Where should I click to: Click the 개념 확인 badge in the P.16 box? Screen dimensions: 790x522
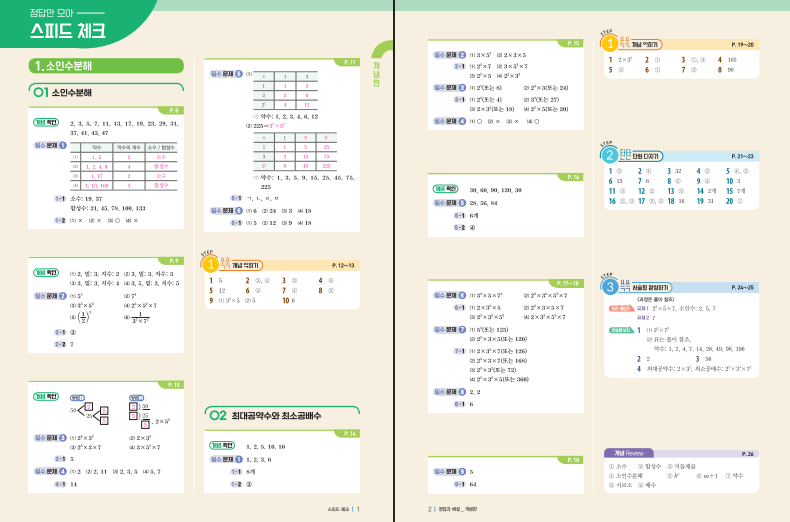445,188
